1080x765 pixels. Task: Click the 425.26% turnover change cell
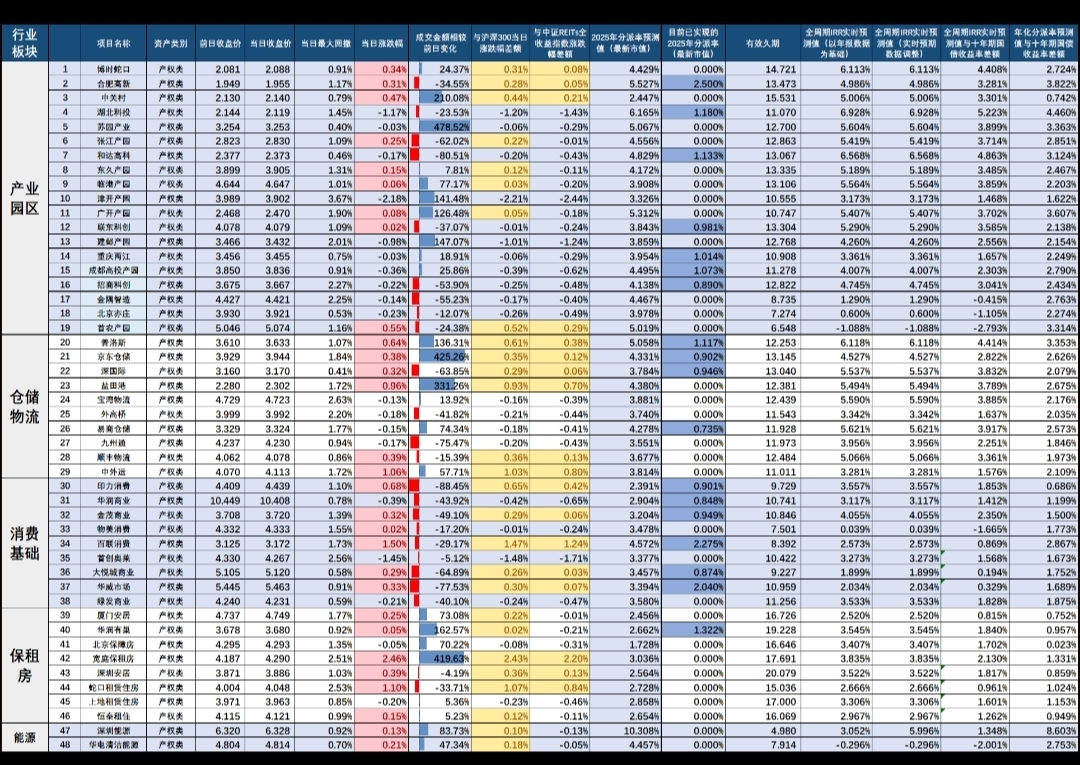[x=440, y=357]
